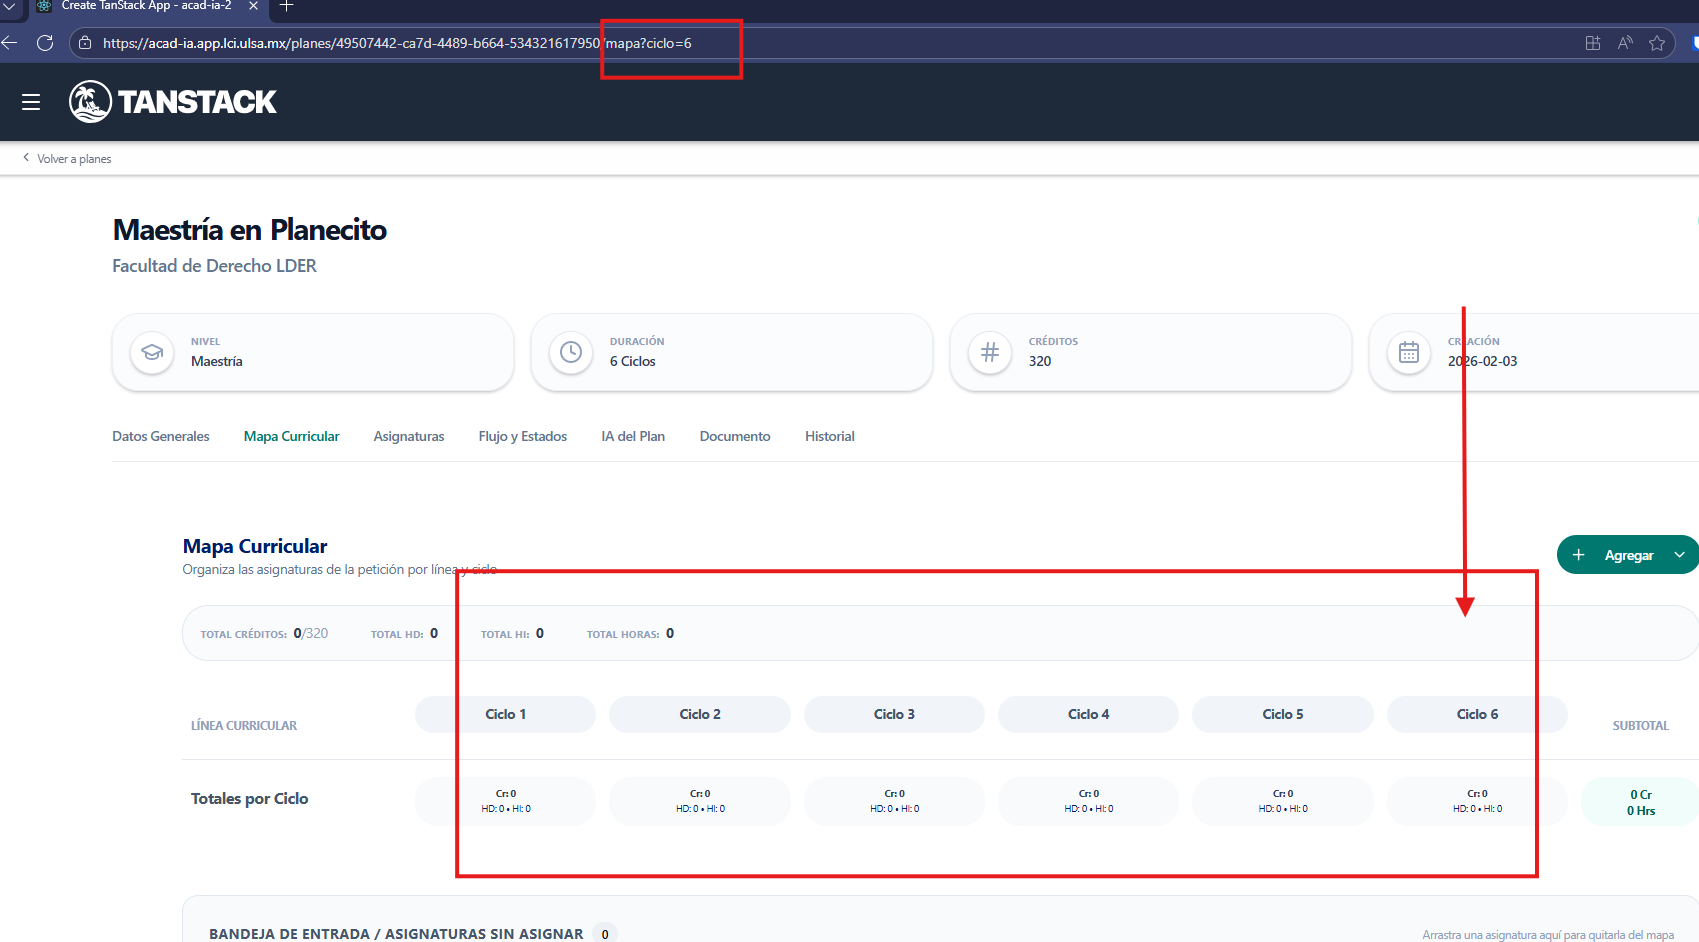The width and height of the screenshot is (1699, 942).
Task: Select the Ciclo 3 column header
Action: 894,714
